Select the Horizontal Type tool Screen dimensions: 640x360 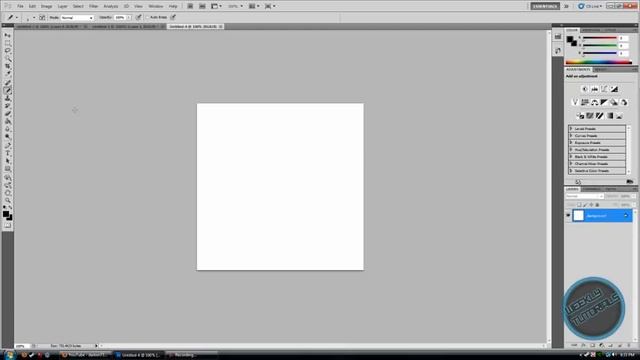[7, 153]
